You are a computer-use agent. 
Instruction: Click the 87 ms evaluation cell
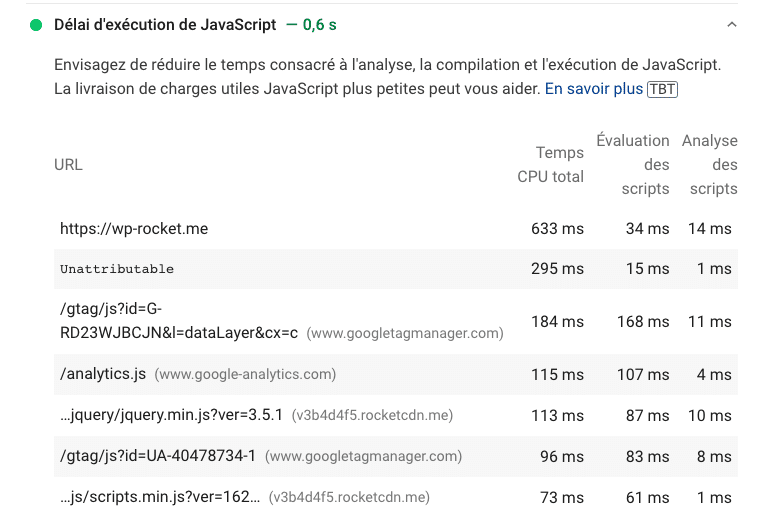click(647, 416)
